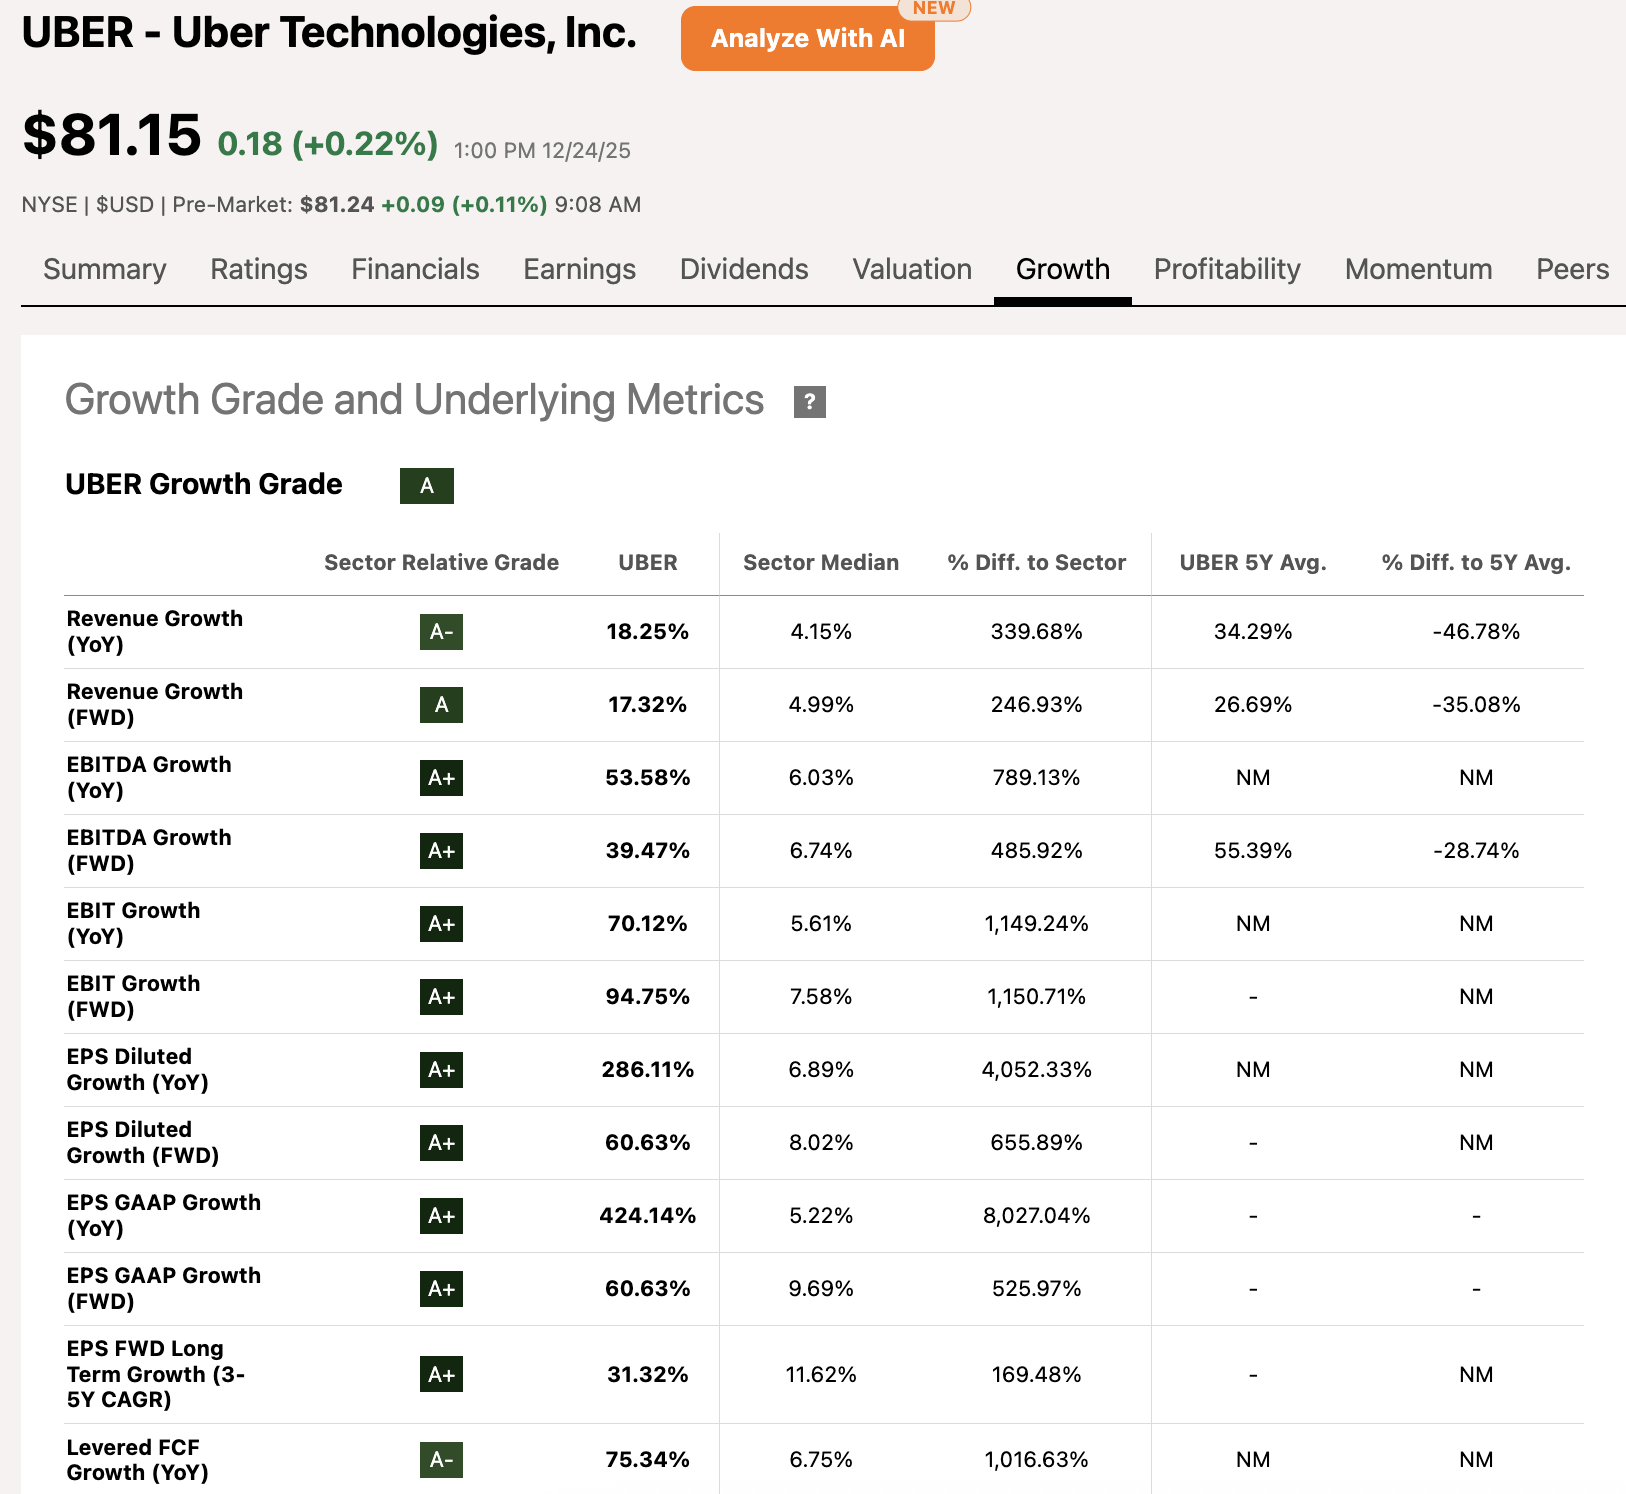Switch to the Ratings tab

click(x=259, y=269)
